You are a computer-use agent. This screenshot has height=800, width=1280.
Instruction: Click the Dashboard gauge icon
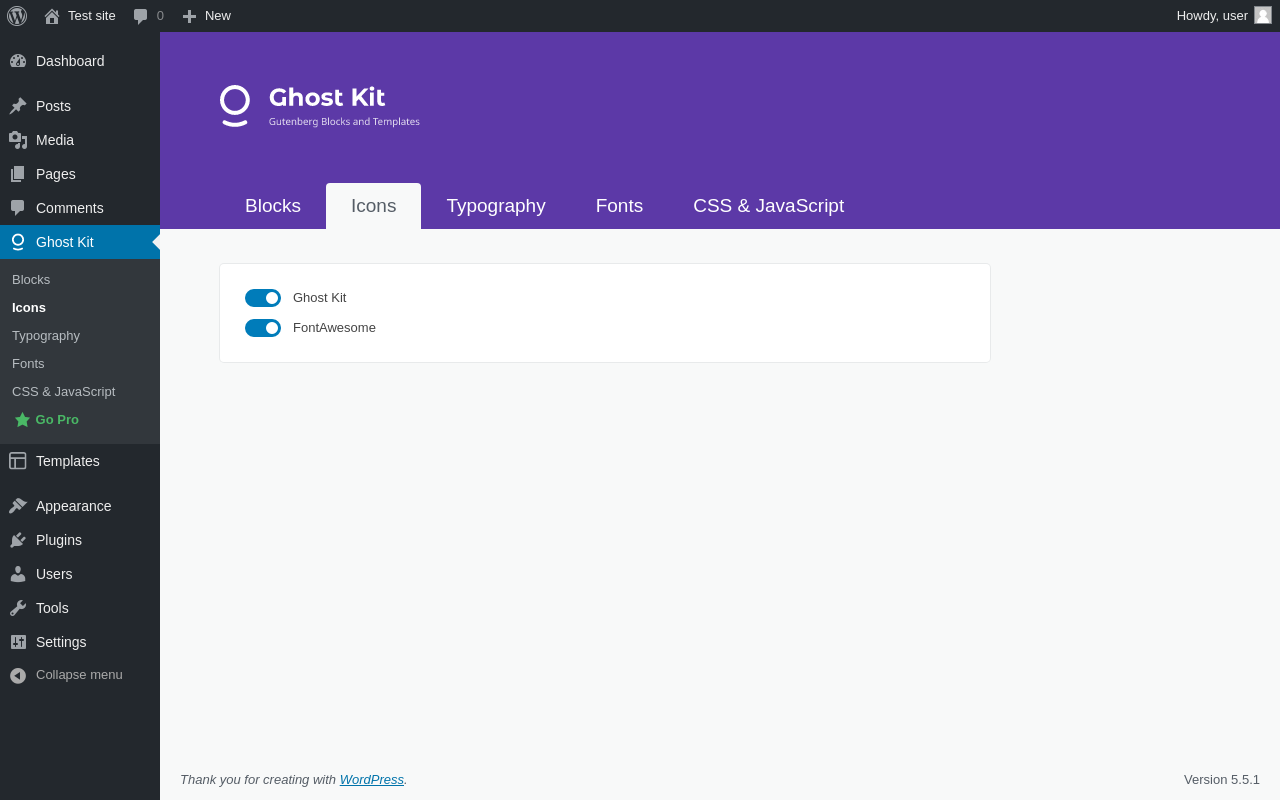pyautogui.click(x=18, y=61)
